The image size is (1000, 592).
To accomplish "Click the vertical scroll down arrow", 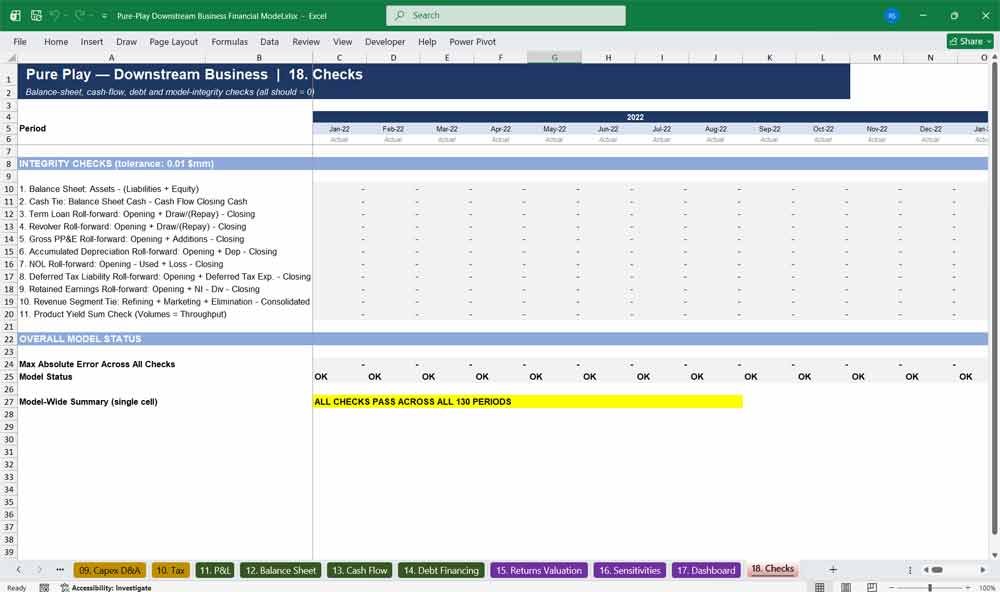I will click(x=994, y=555).
